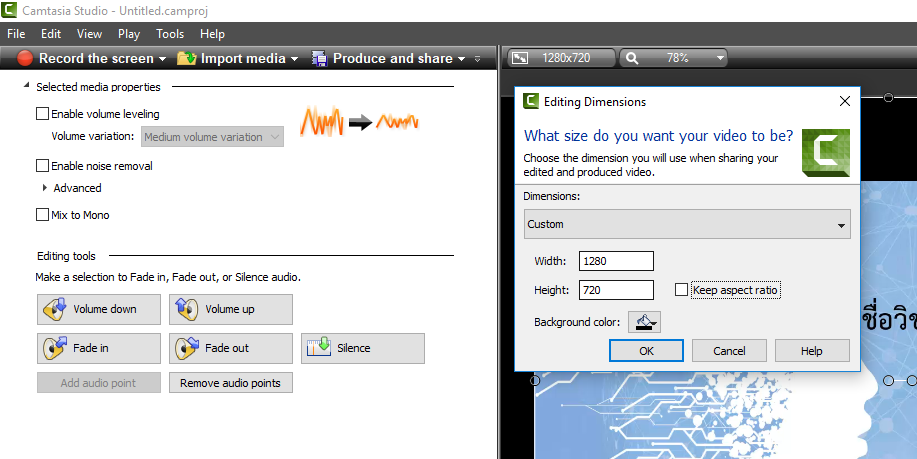Open the Dimensions Custom dropdown

pos(687,224)
